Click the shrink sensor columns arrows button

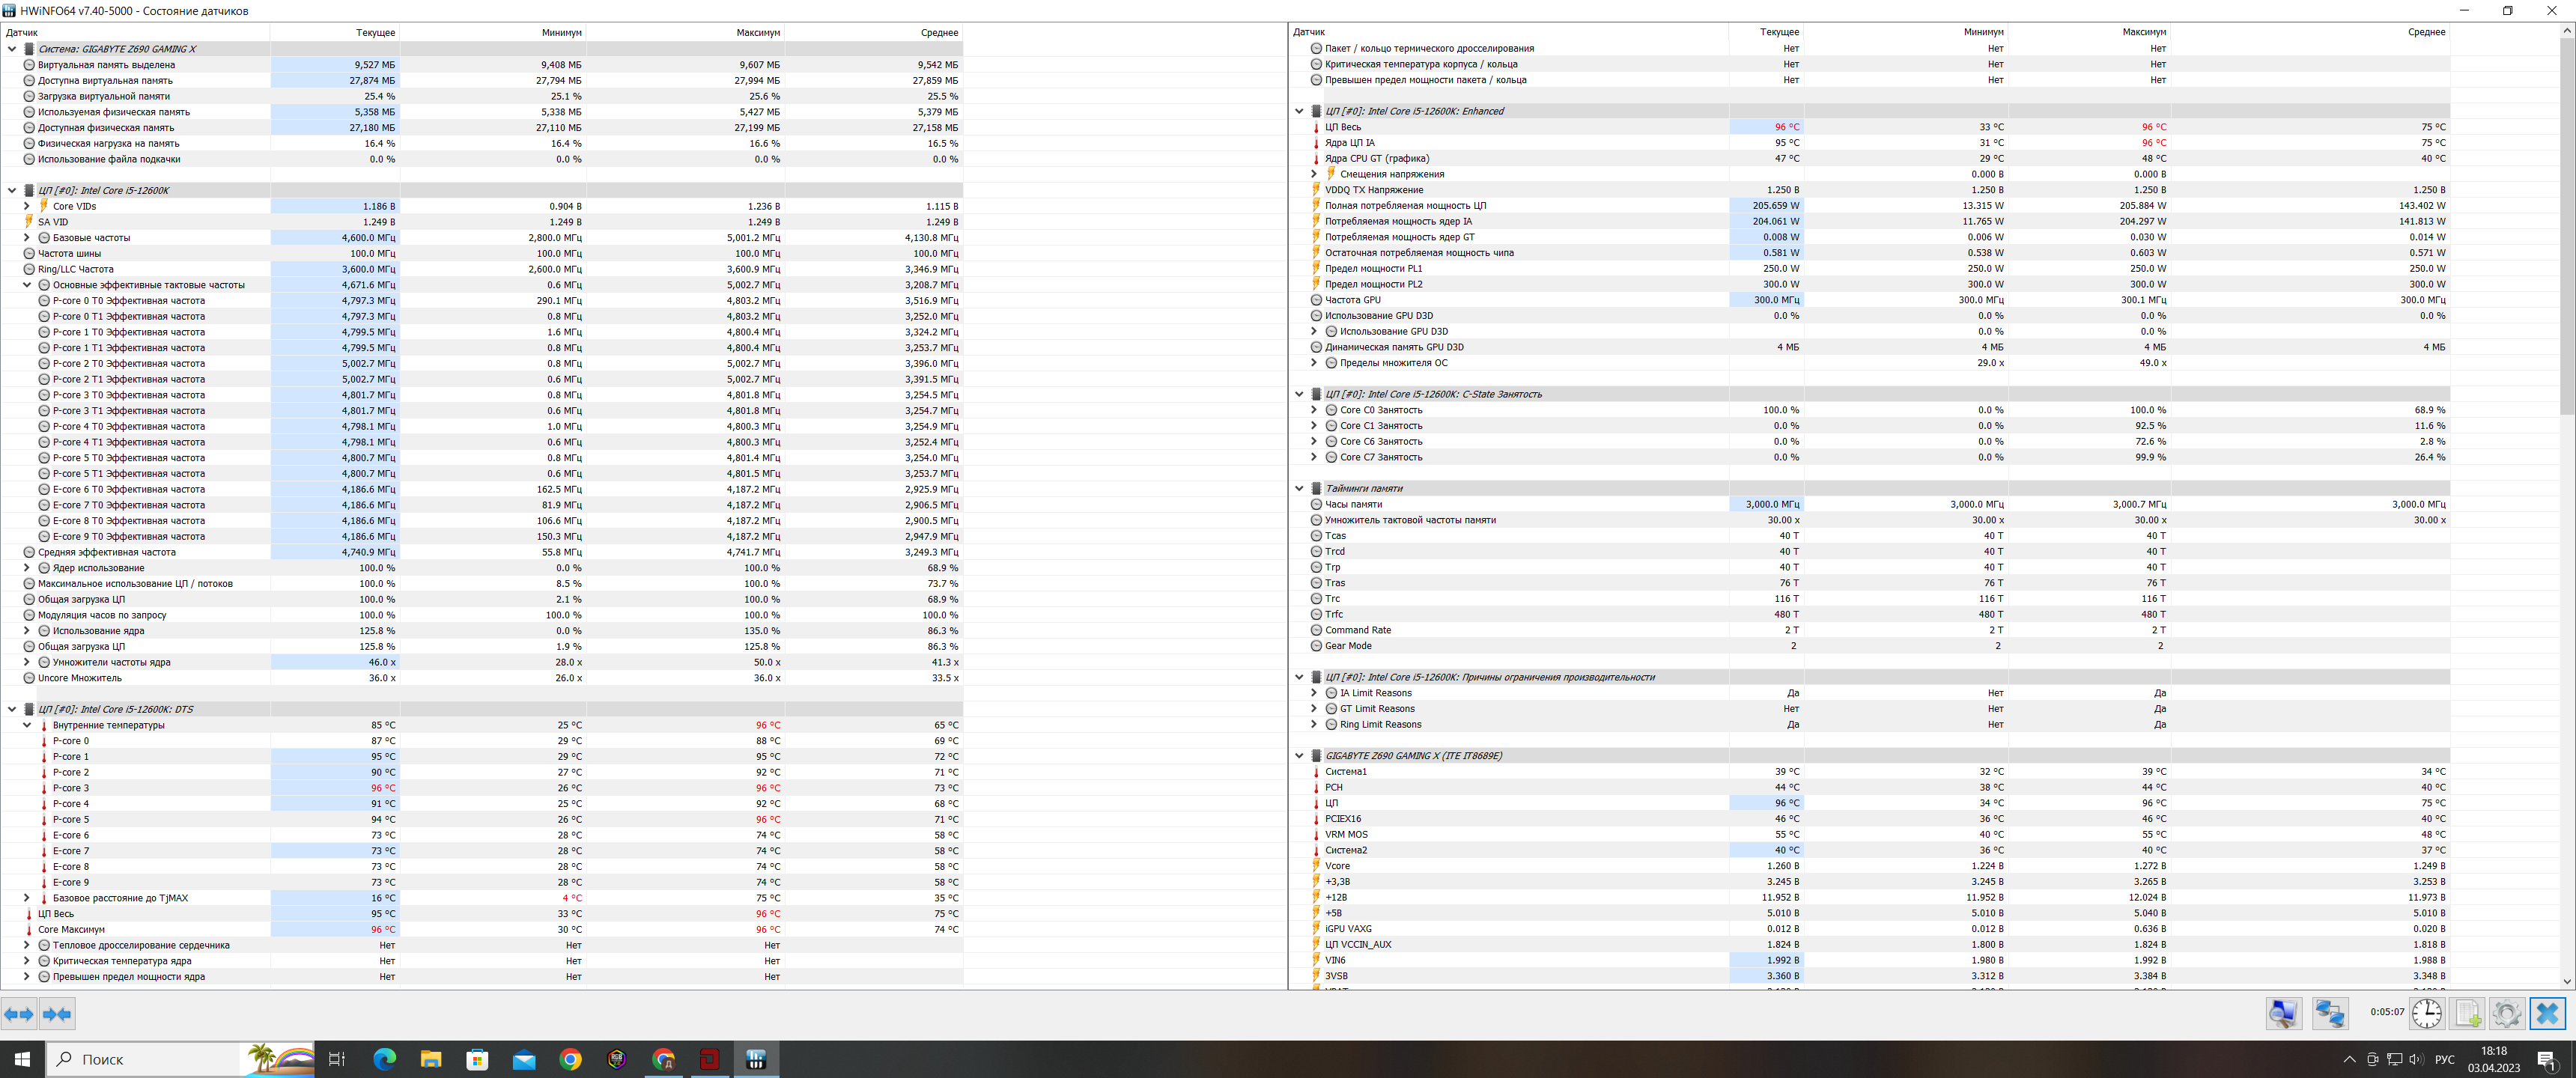[57, 1014]
